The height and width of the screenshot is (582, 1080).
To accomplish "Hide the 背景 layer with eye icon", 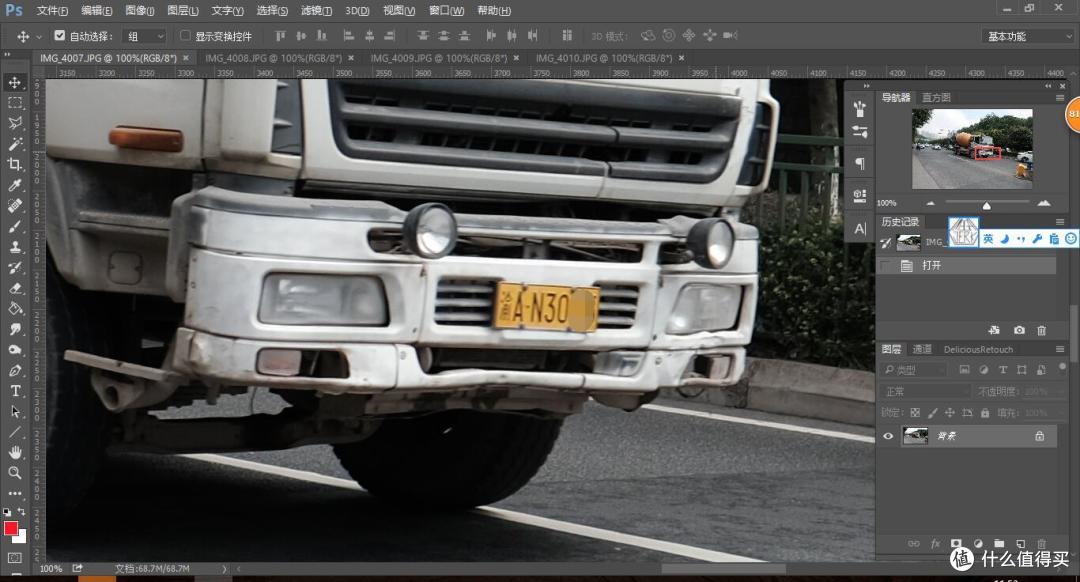I will [x=888, y=436].
